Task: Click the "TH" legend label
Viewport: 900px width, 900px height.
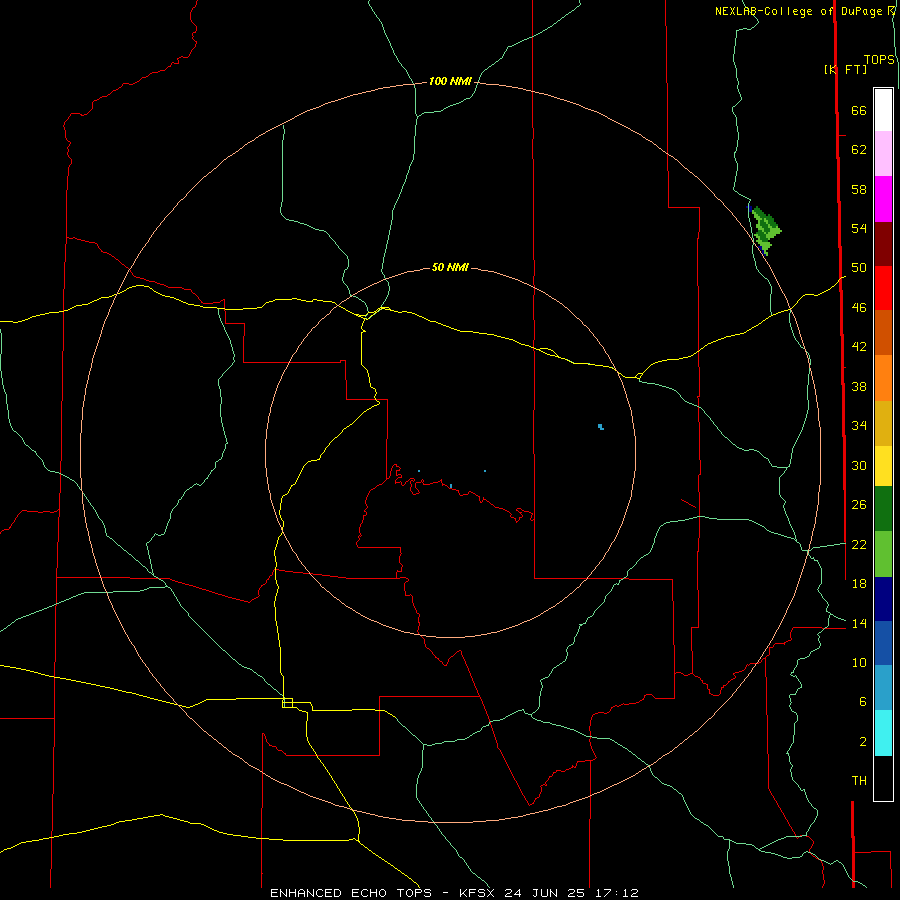Action: point(859,781)
